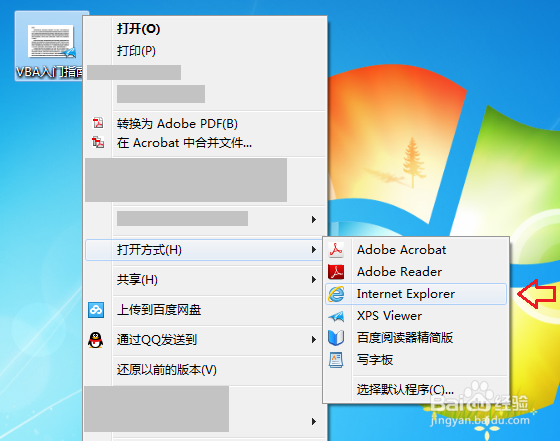Screen dimensions: 560x441
Task: Open the 打开方式(H) submenu entry
Action: click(204, 250)
